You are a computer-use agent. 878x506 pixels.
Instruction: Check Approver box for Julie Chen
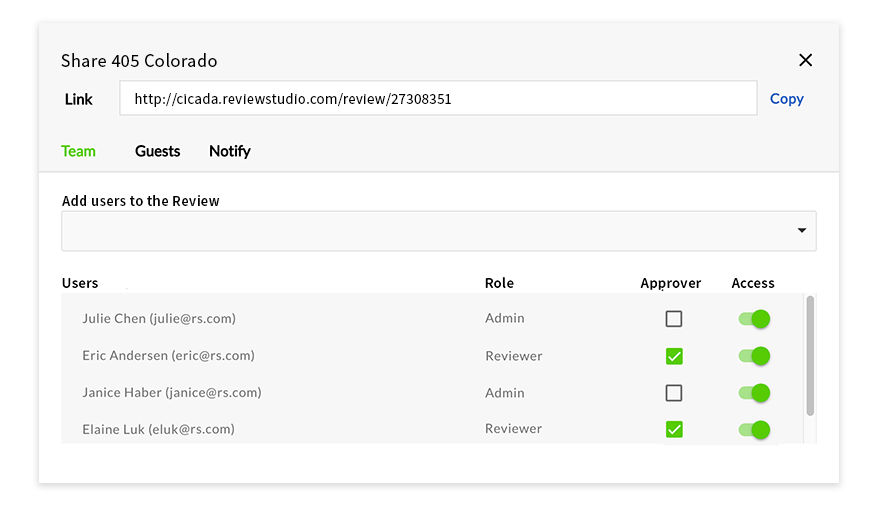[674, 319]
